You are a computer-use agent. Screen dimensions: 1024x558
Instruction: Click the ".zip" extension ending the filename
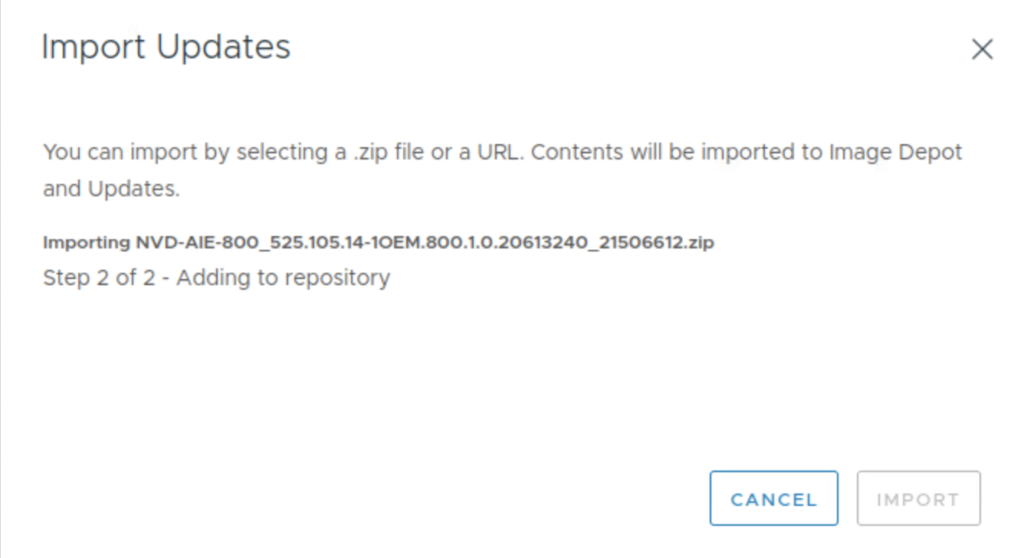coord(698,243)
